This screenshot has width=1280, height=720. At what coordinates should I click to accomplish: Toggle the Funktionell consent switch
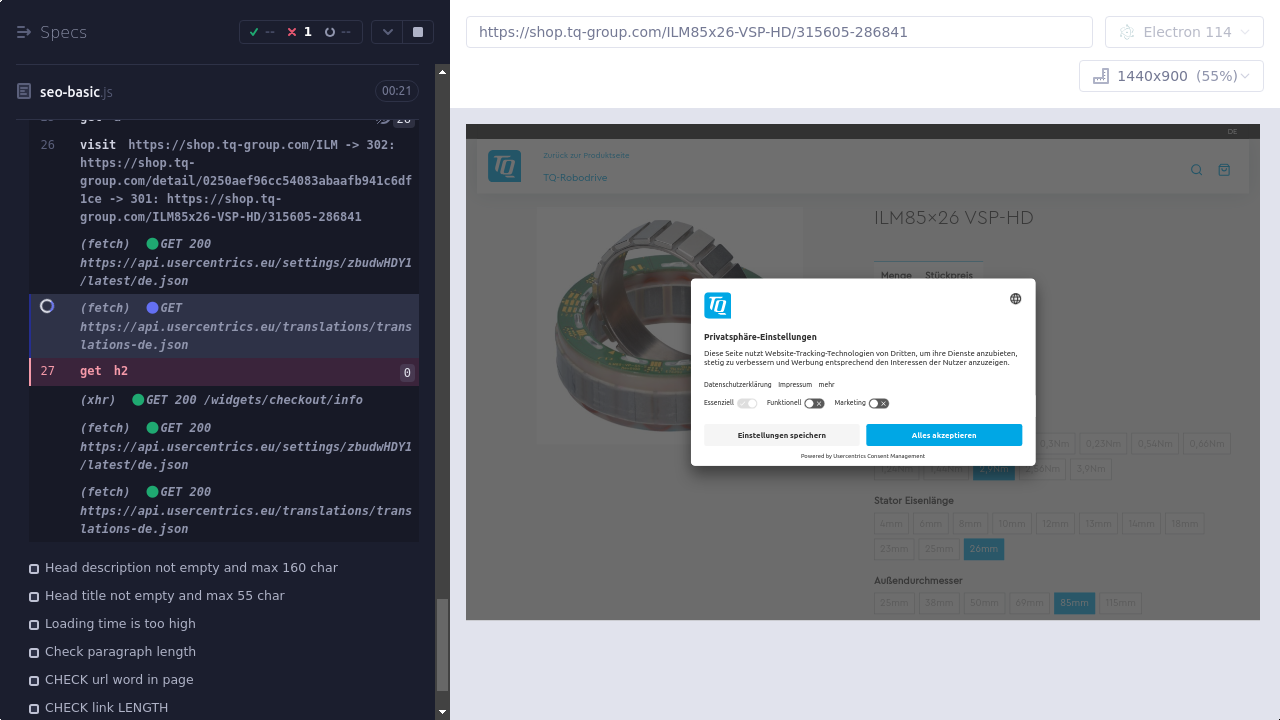[814, 403]
